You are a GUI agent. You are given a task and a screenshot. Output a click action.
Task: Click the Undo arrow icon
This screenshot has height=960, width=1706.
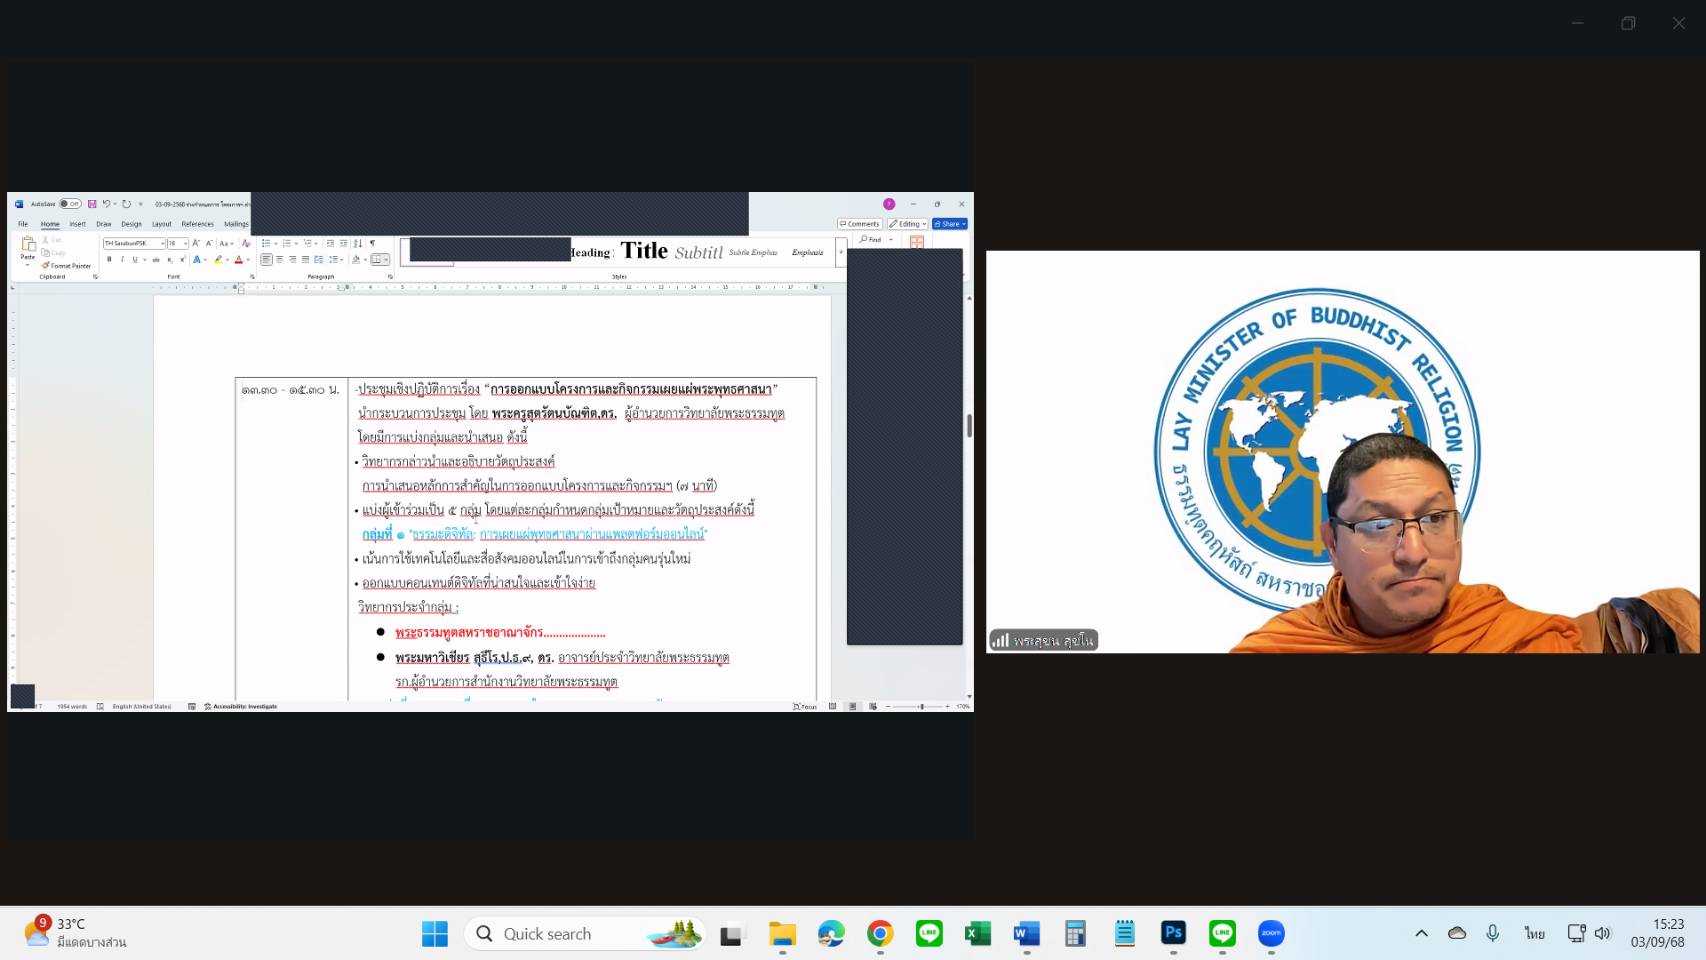(x=106, y=204)
